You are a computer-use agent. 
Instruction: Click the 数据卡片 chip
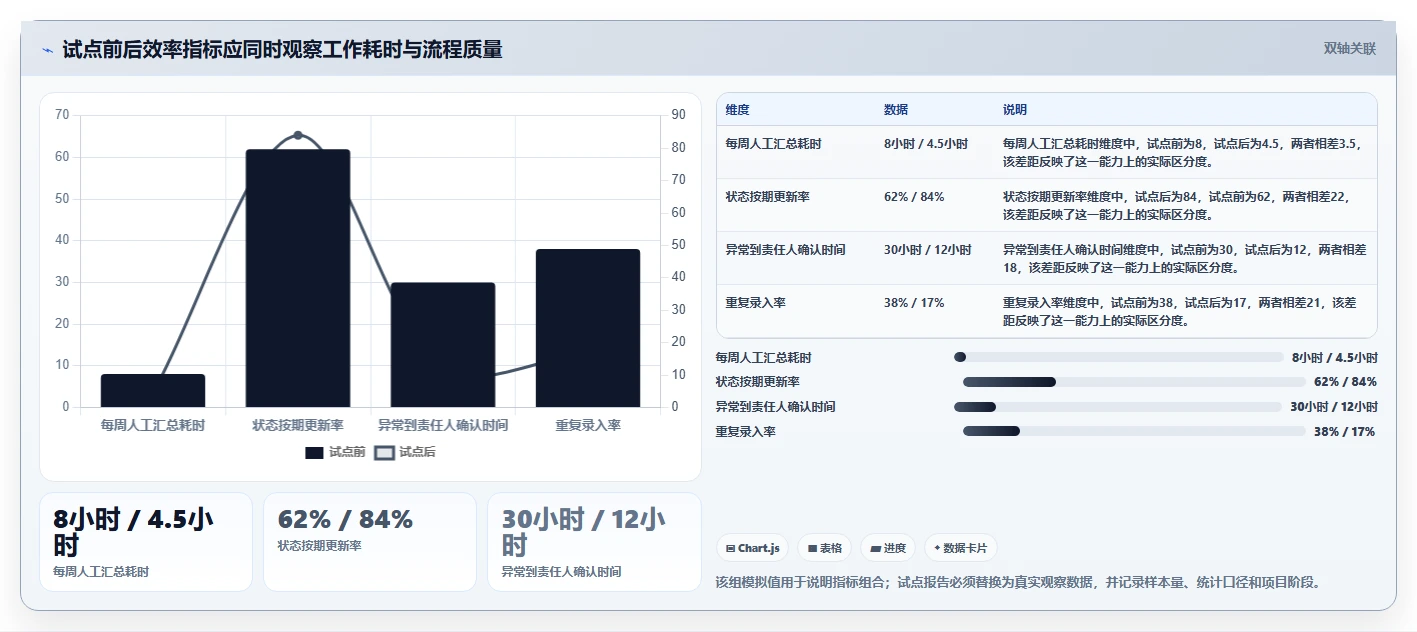pyautogui.click(x=960, y=548)
